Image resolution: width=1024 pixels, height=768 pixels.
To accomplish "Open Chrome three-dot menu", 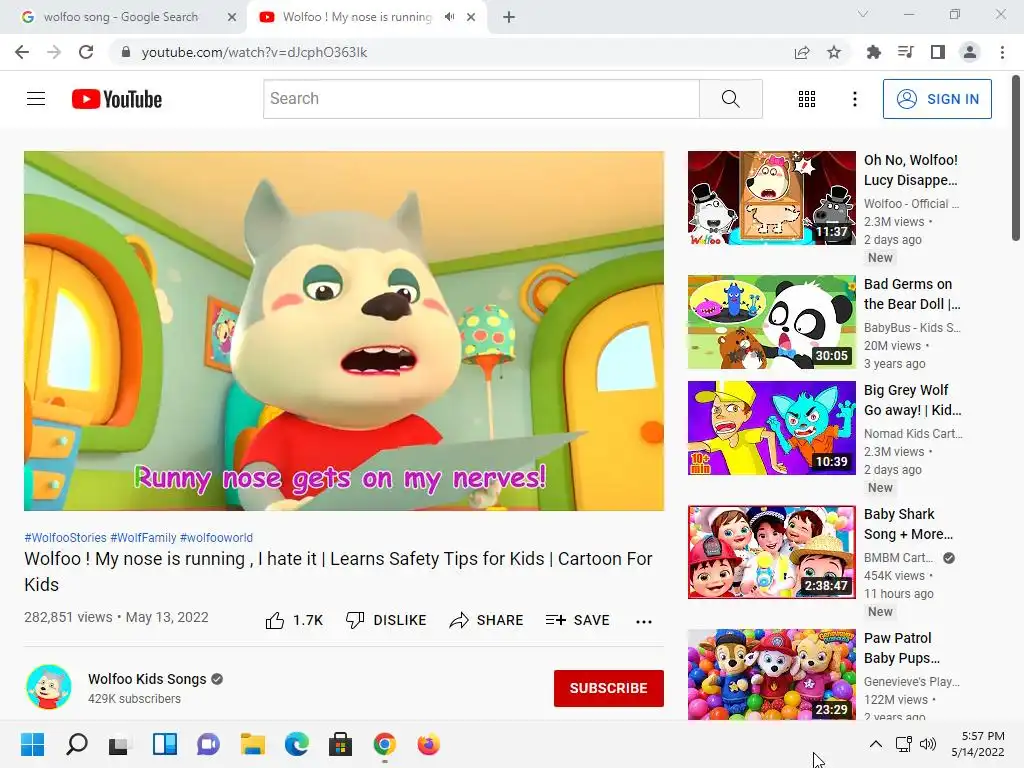I will (x=1002, y=52).
